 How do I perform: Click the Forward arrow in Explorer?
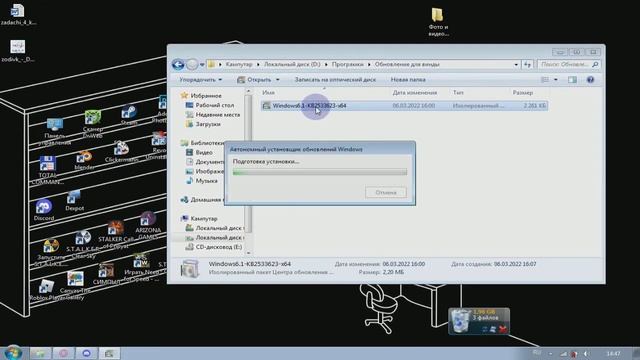click(x=192, y=64)
